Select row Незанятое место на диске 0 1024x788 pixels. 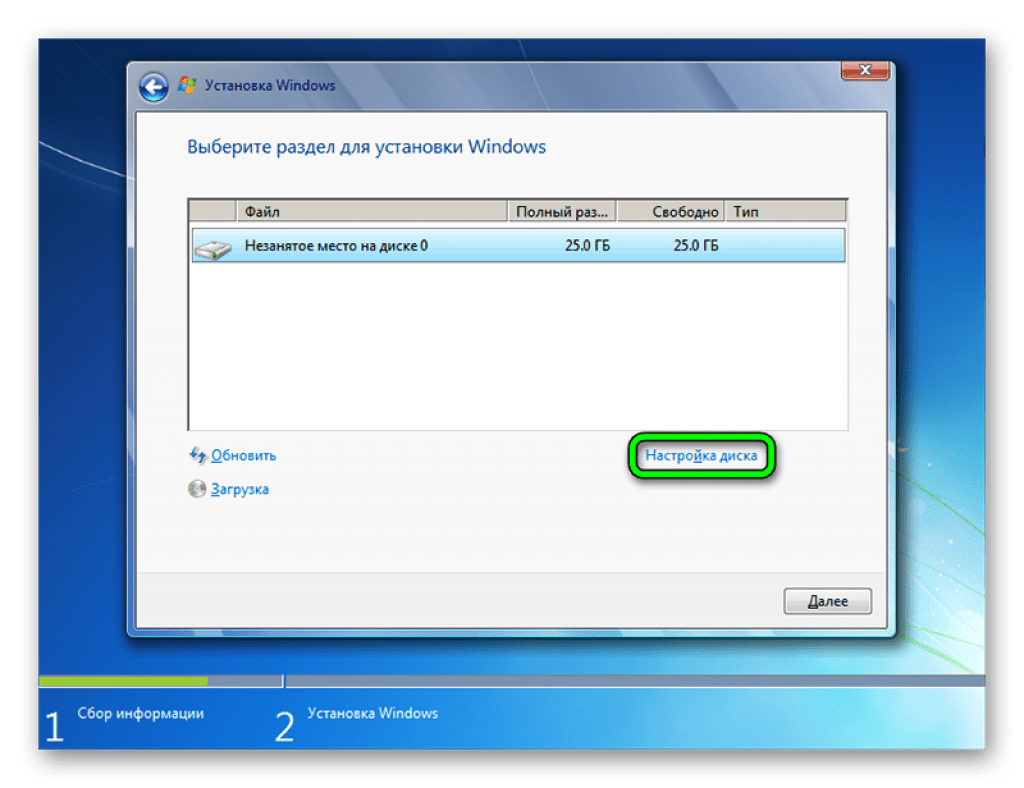click(x=519, y=245)
